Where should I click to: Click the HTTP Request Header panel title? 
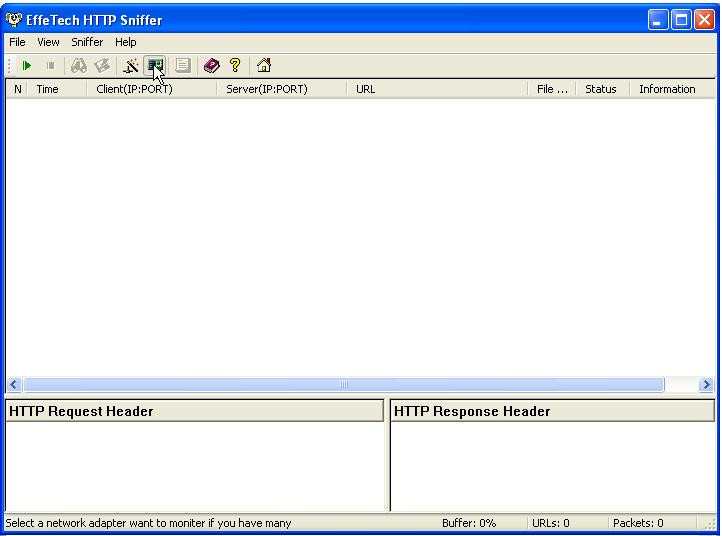tap(194, 411)
